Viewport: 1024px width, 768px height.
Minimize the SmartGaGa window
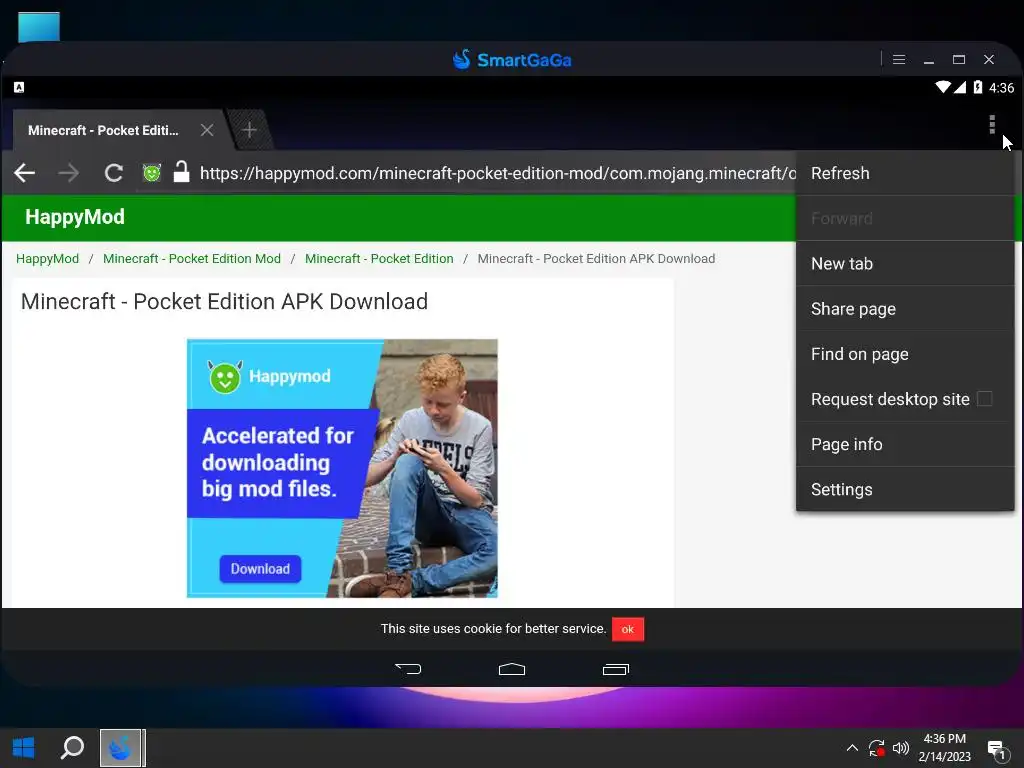point(929,59)
